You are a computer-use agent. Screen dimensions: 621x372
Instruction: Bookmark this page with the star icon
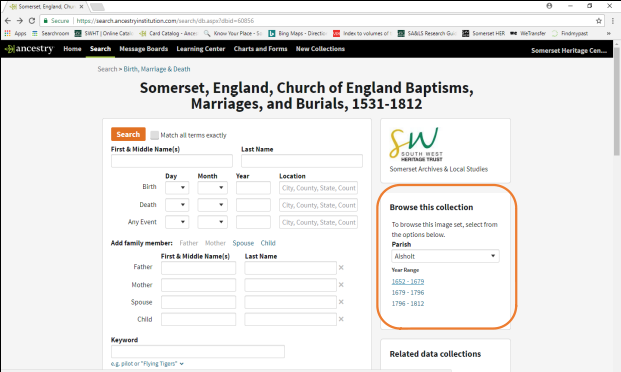click(x=599, y=21)
